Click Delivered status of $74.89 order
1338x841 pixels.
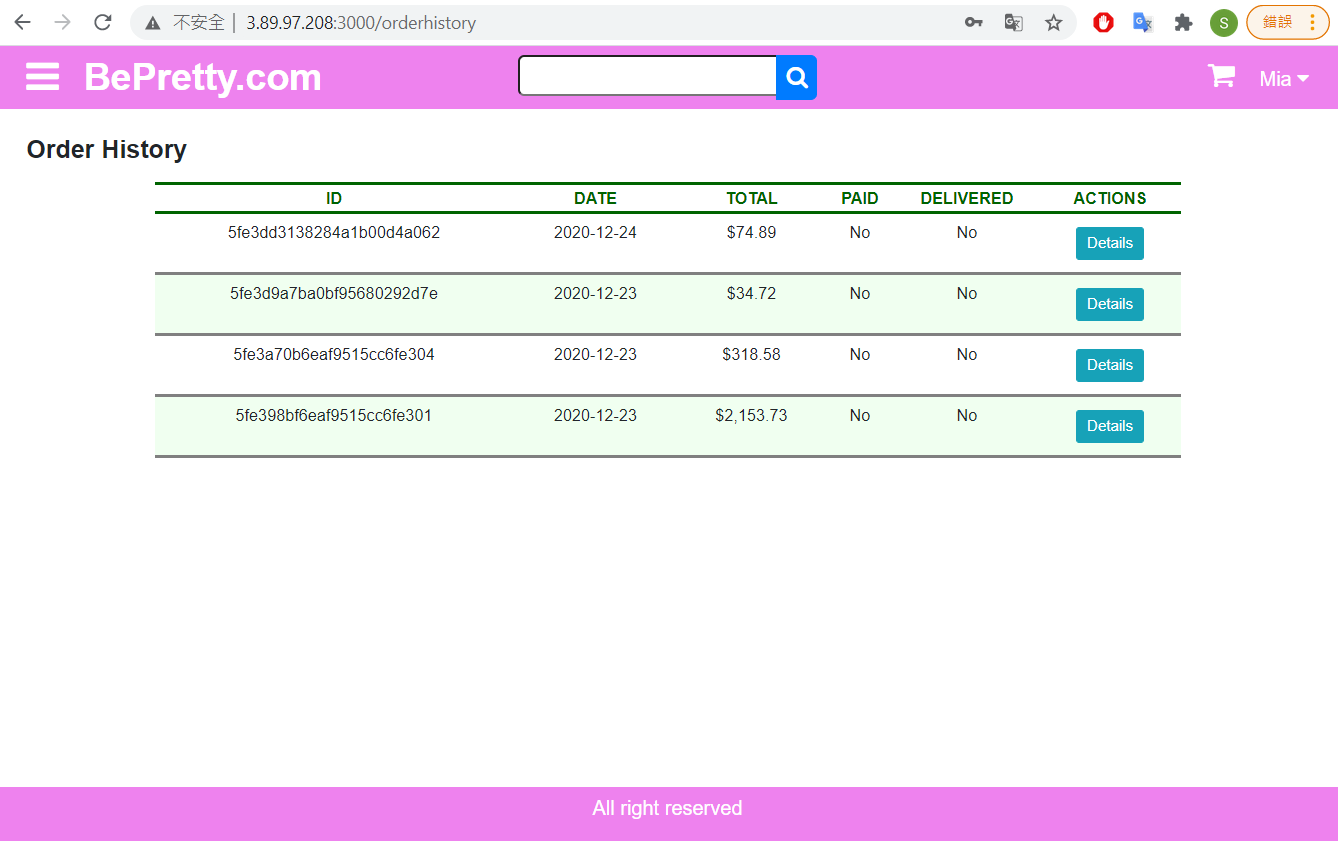(x=966, y=232)
